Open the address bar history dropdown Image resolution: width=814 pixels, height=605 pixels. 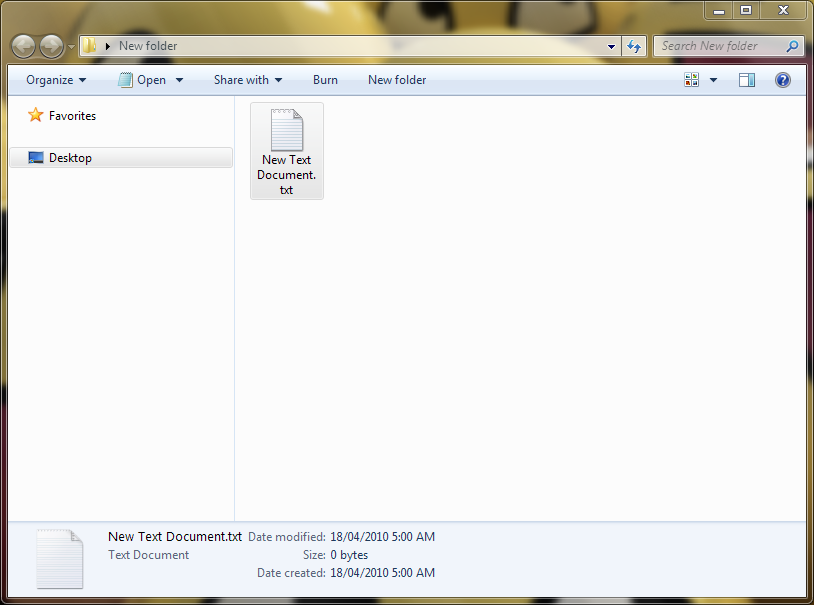pos(612,46)
